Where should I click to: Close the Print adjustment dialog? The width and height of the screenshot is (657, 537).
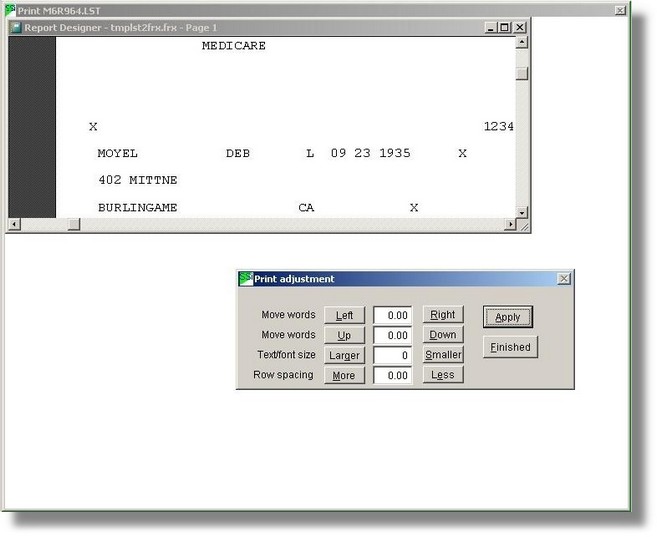pyautogui.click(x=564, y=279)
